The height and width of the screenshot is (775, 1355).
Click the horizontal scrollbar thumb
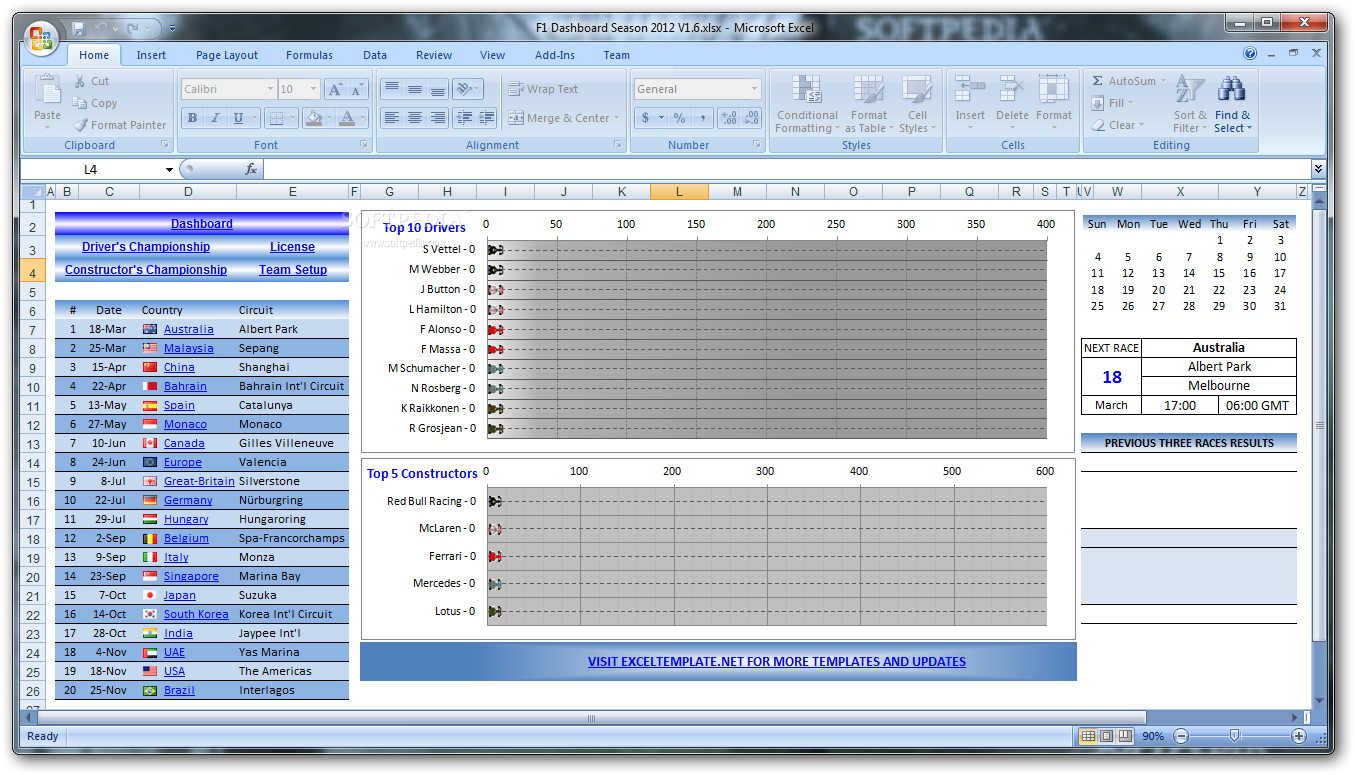pos(591,717)
